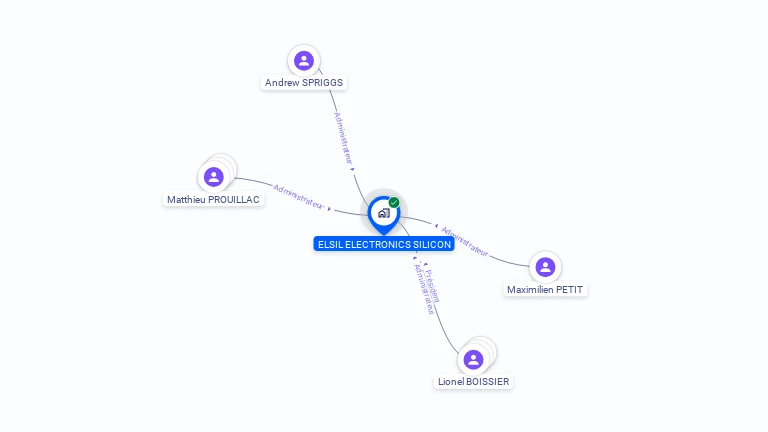768x432 pixels.
Task: Click the ELSIL ELECTRONICS SILICON label
Action: 384,244
